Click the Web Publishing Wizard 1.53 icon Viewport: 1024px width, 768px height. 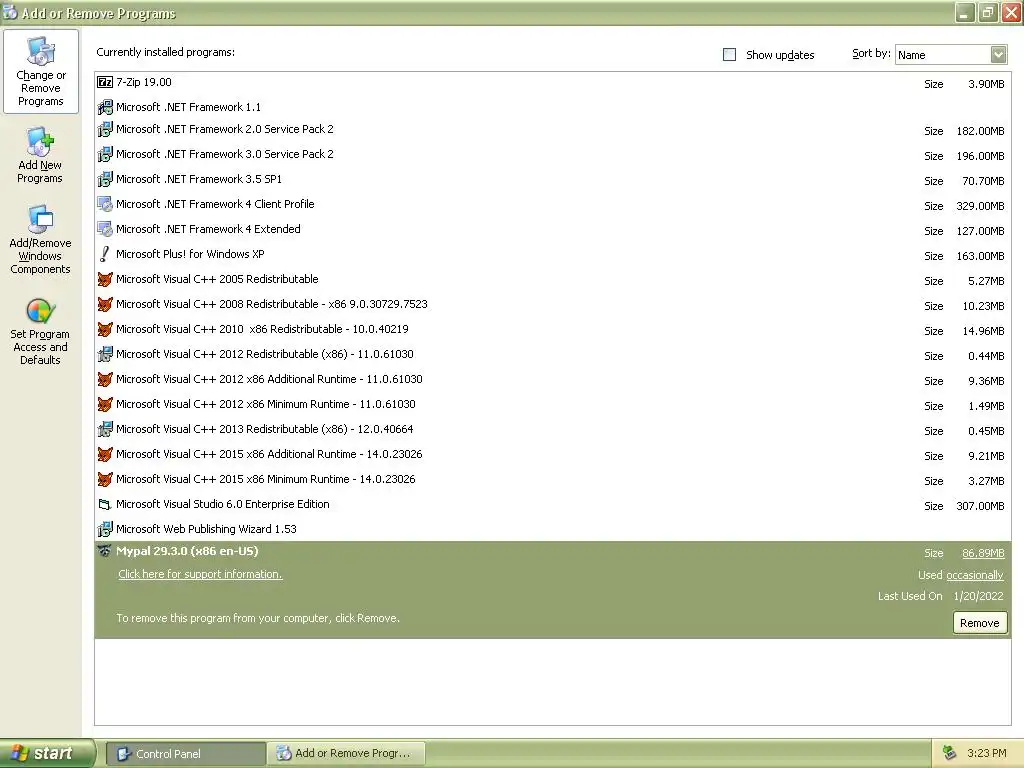104,529
